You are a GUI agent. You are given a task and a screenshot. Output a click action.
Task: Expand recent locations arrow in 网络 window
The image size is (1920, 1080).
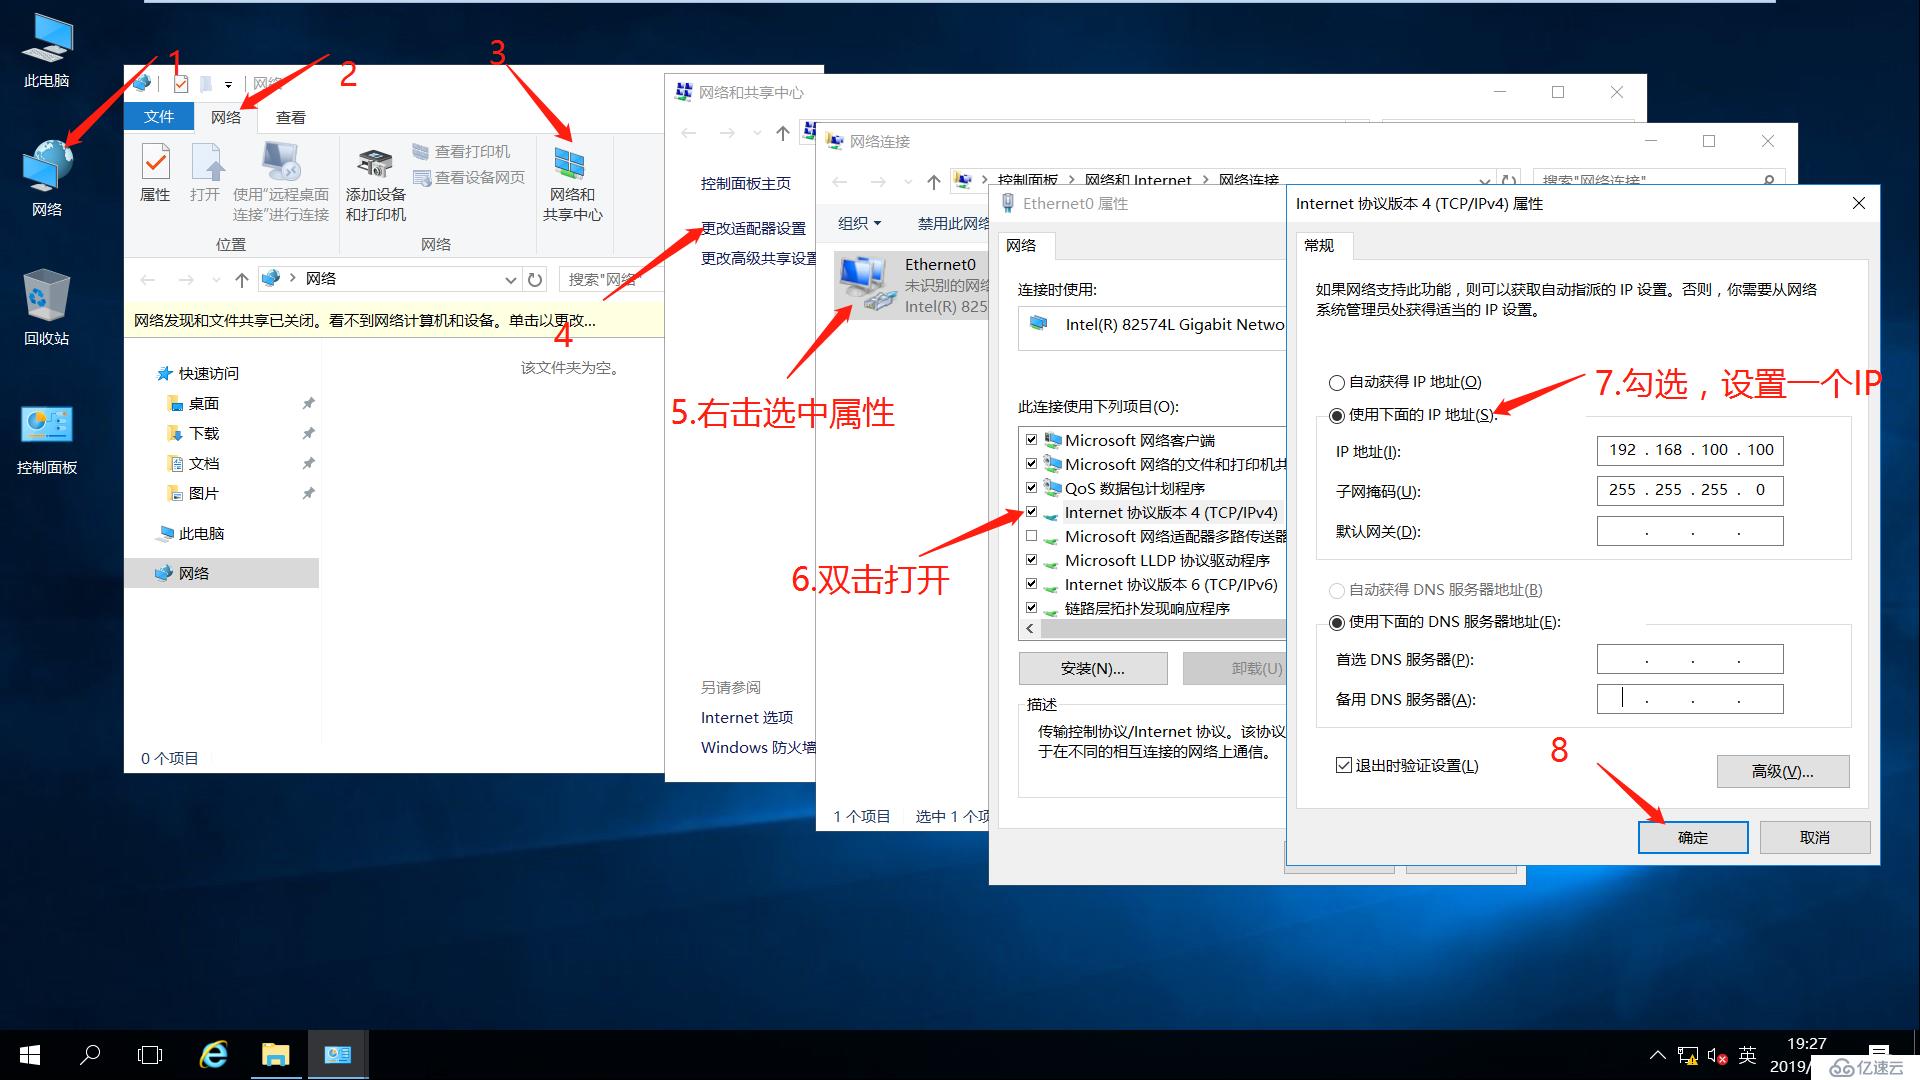click(x=216, y=280)
